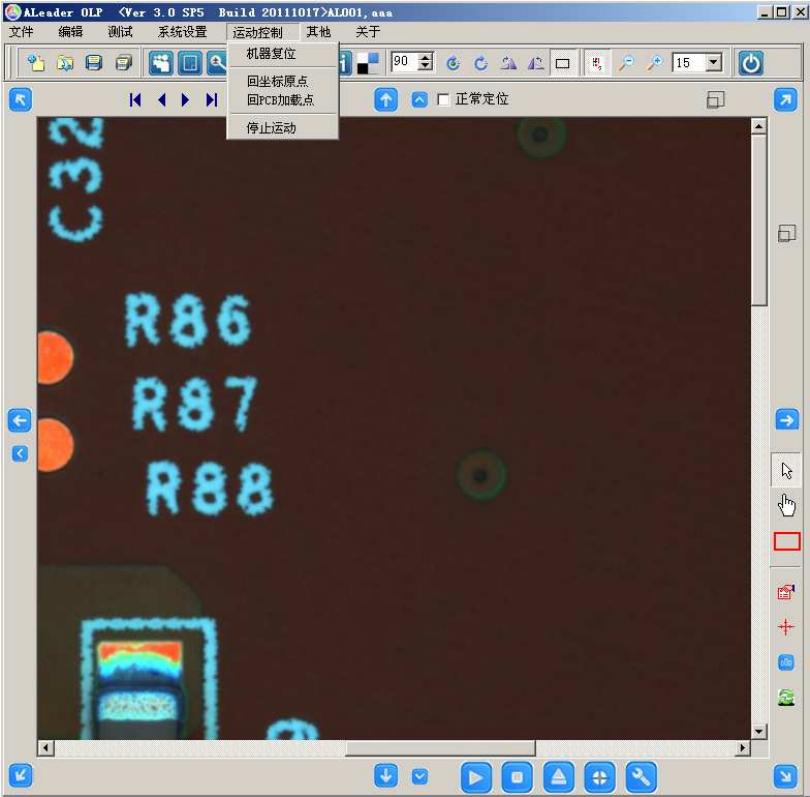Select 回坐标原点 menu entry
Screen dimensions: 810x797
(277, 81)
